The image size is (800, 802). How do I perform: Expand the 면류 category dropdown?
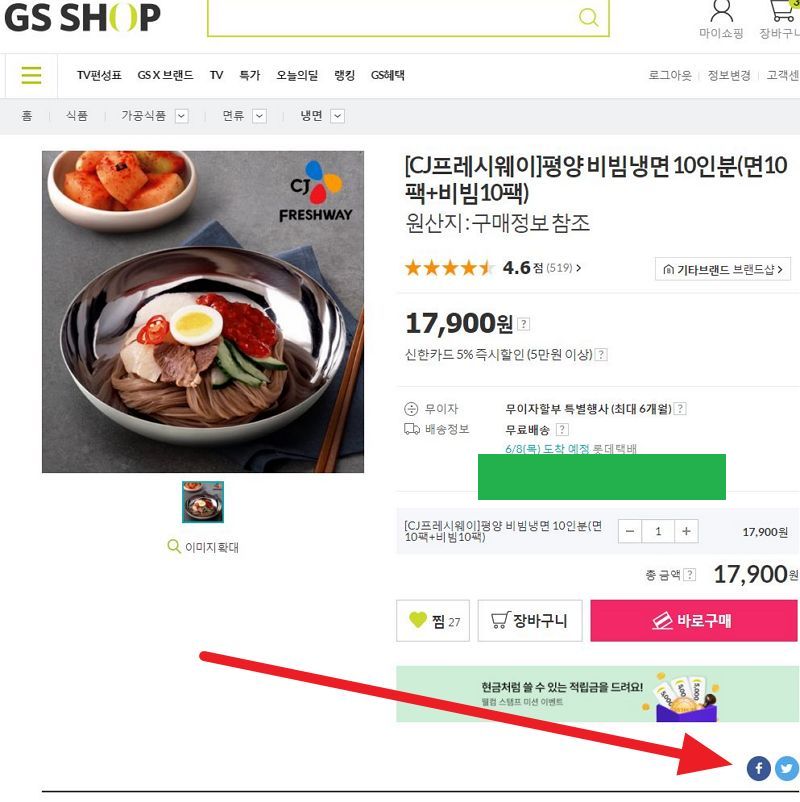click(259, 116)
